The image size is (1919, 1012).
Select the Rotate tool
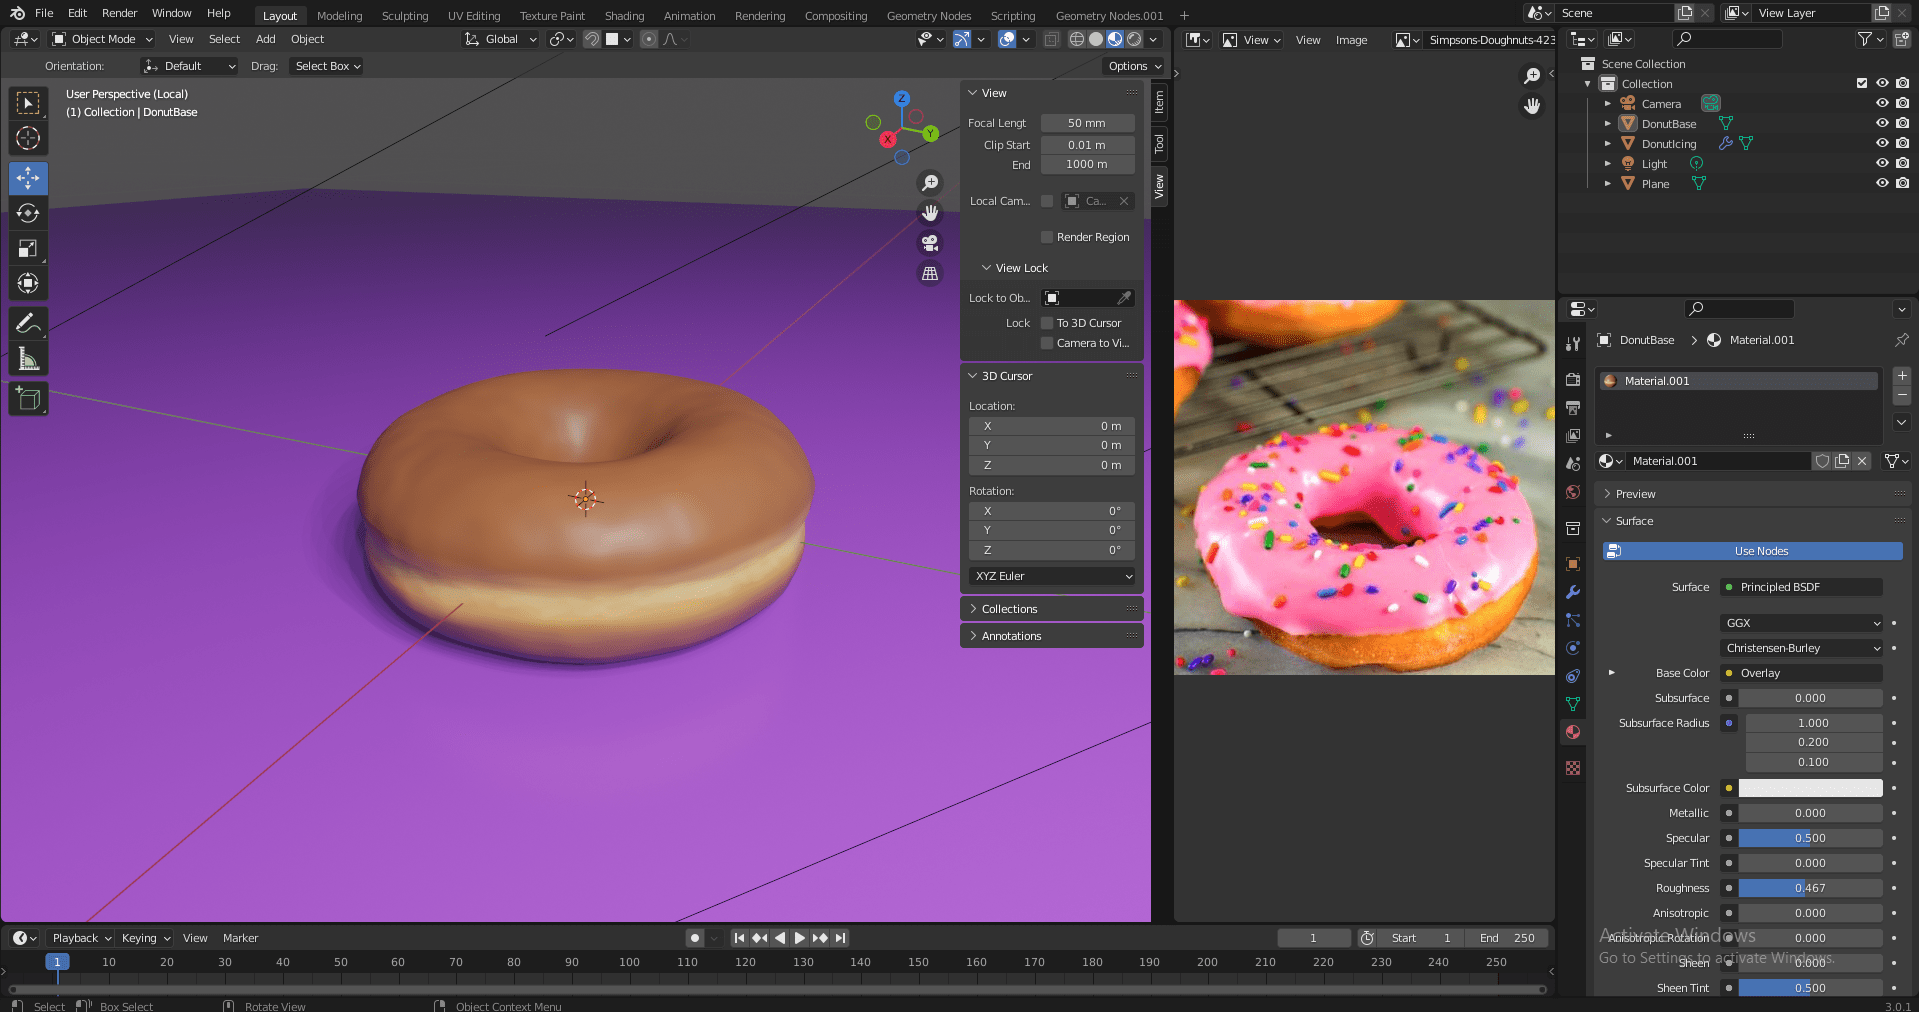tap(28, 213)
